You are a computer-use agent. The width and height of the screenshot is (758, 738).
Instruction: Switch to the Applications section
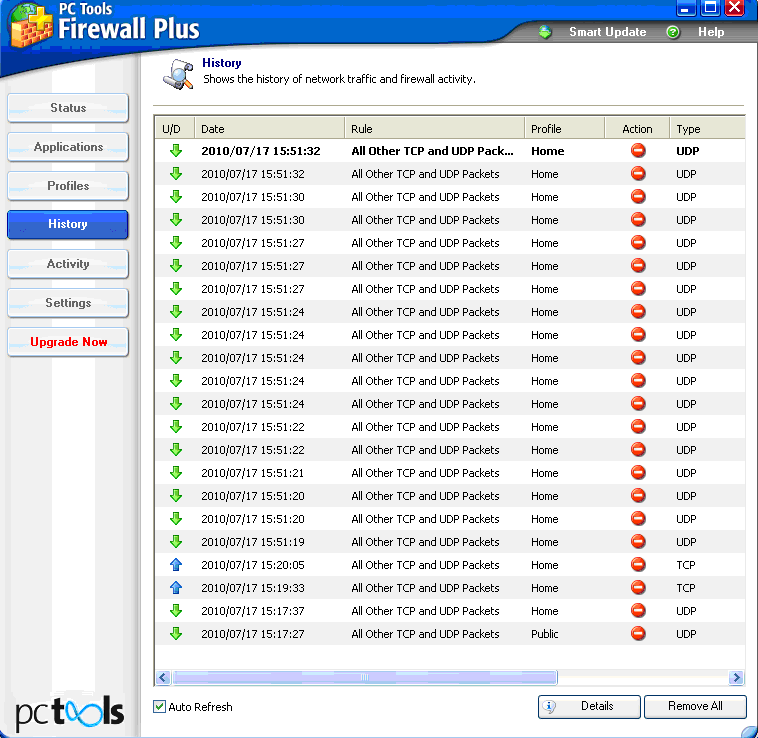click(x=68, y=147)
